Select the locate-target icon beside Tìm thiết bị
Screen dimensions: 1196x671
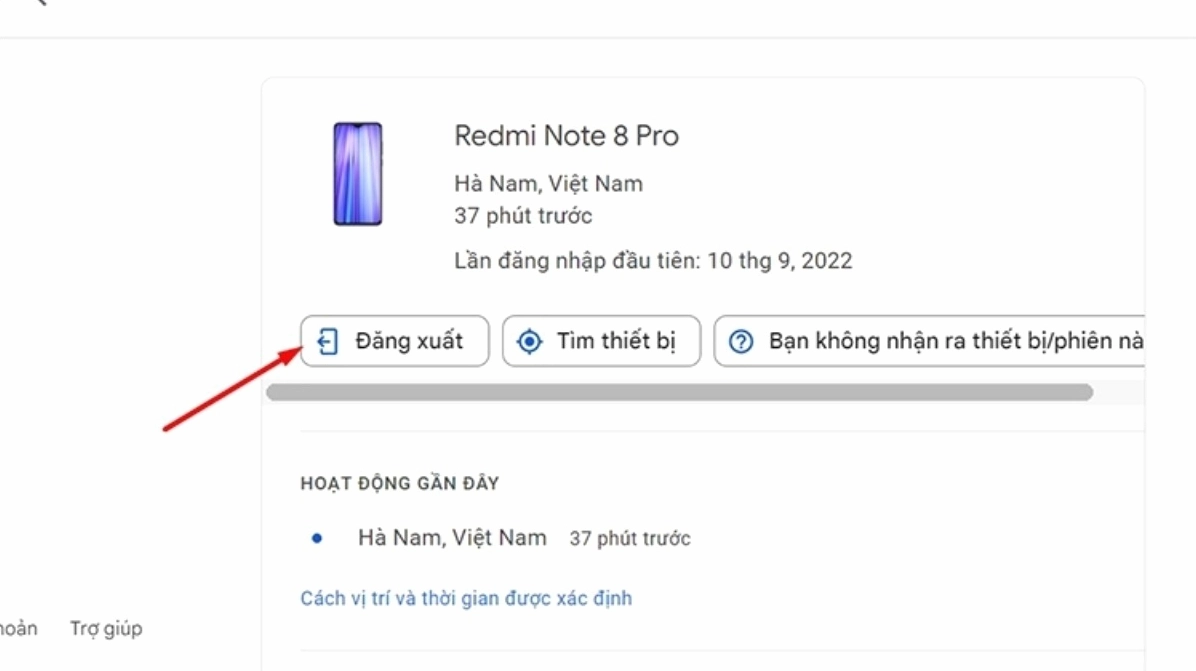(x=529, y=341)
